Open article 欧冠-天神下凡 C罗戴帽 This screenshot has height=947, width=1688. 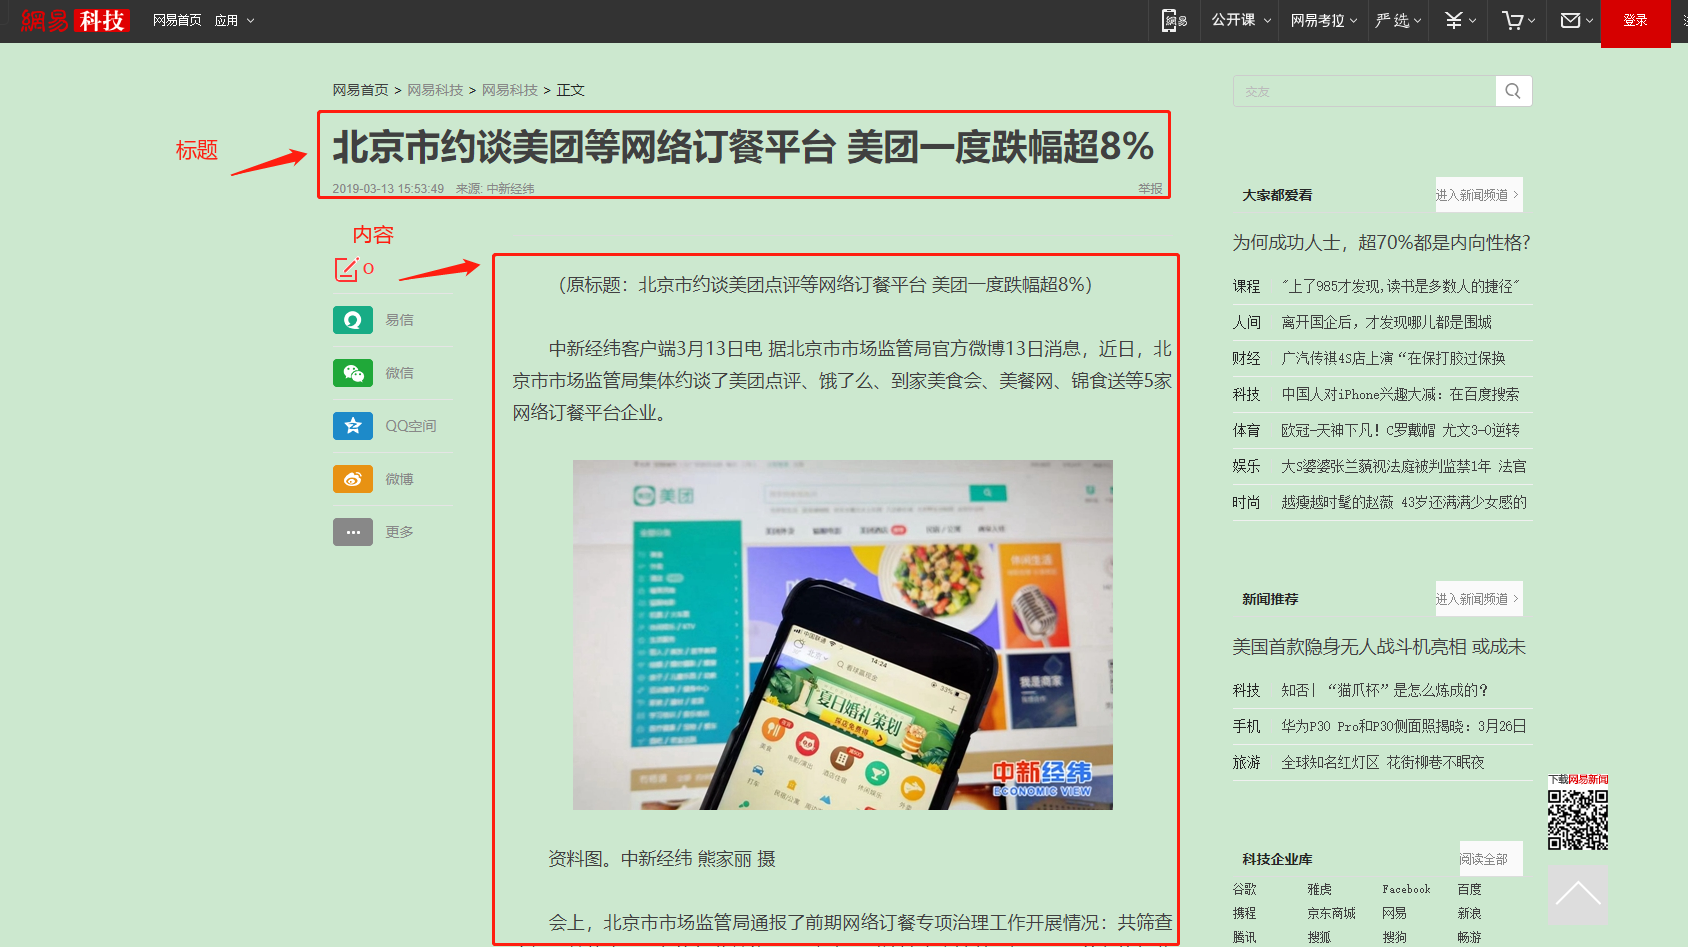coord(1400,430)
